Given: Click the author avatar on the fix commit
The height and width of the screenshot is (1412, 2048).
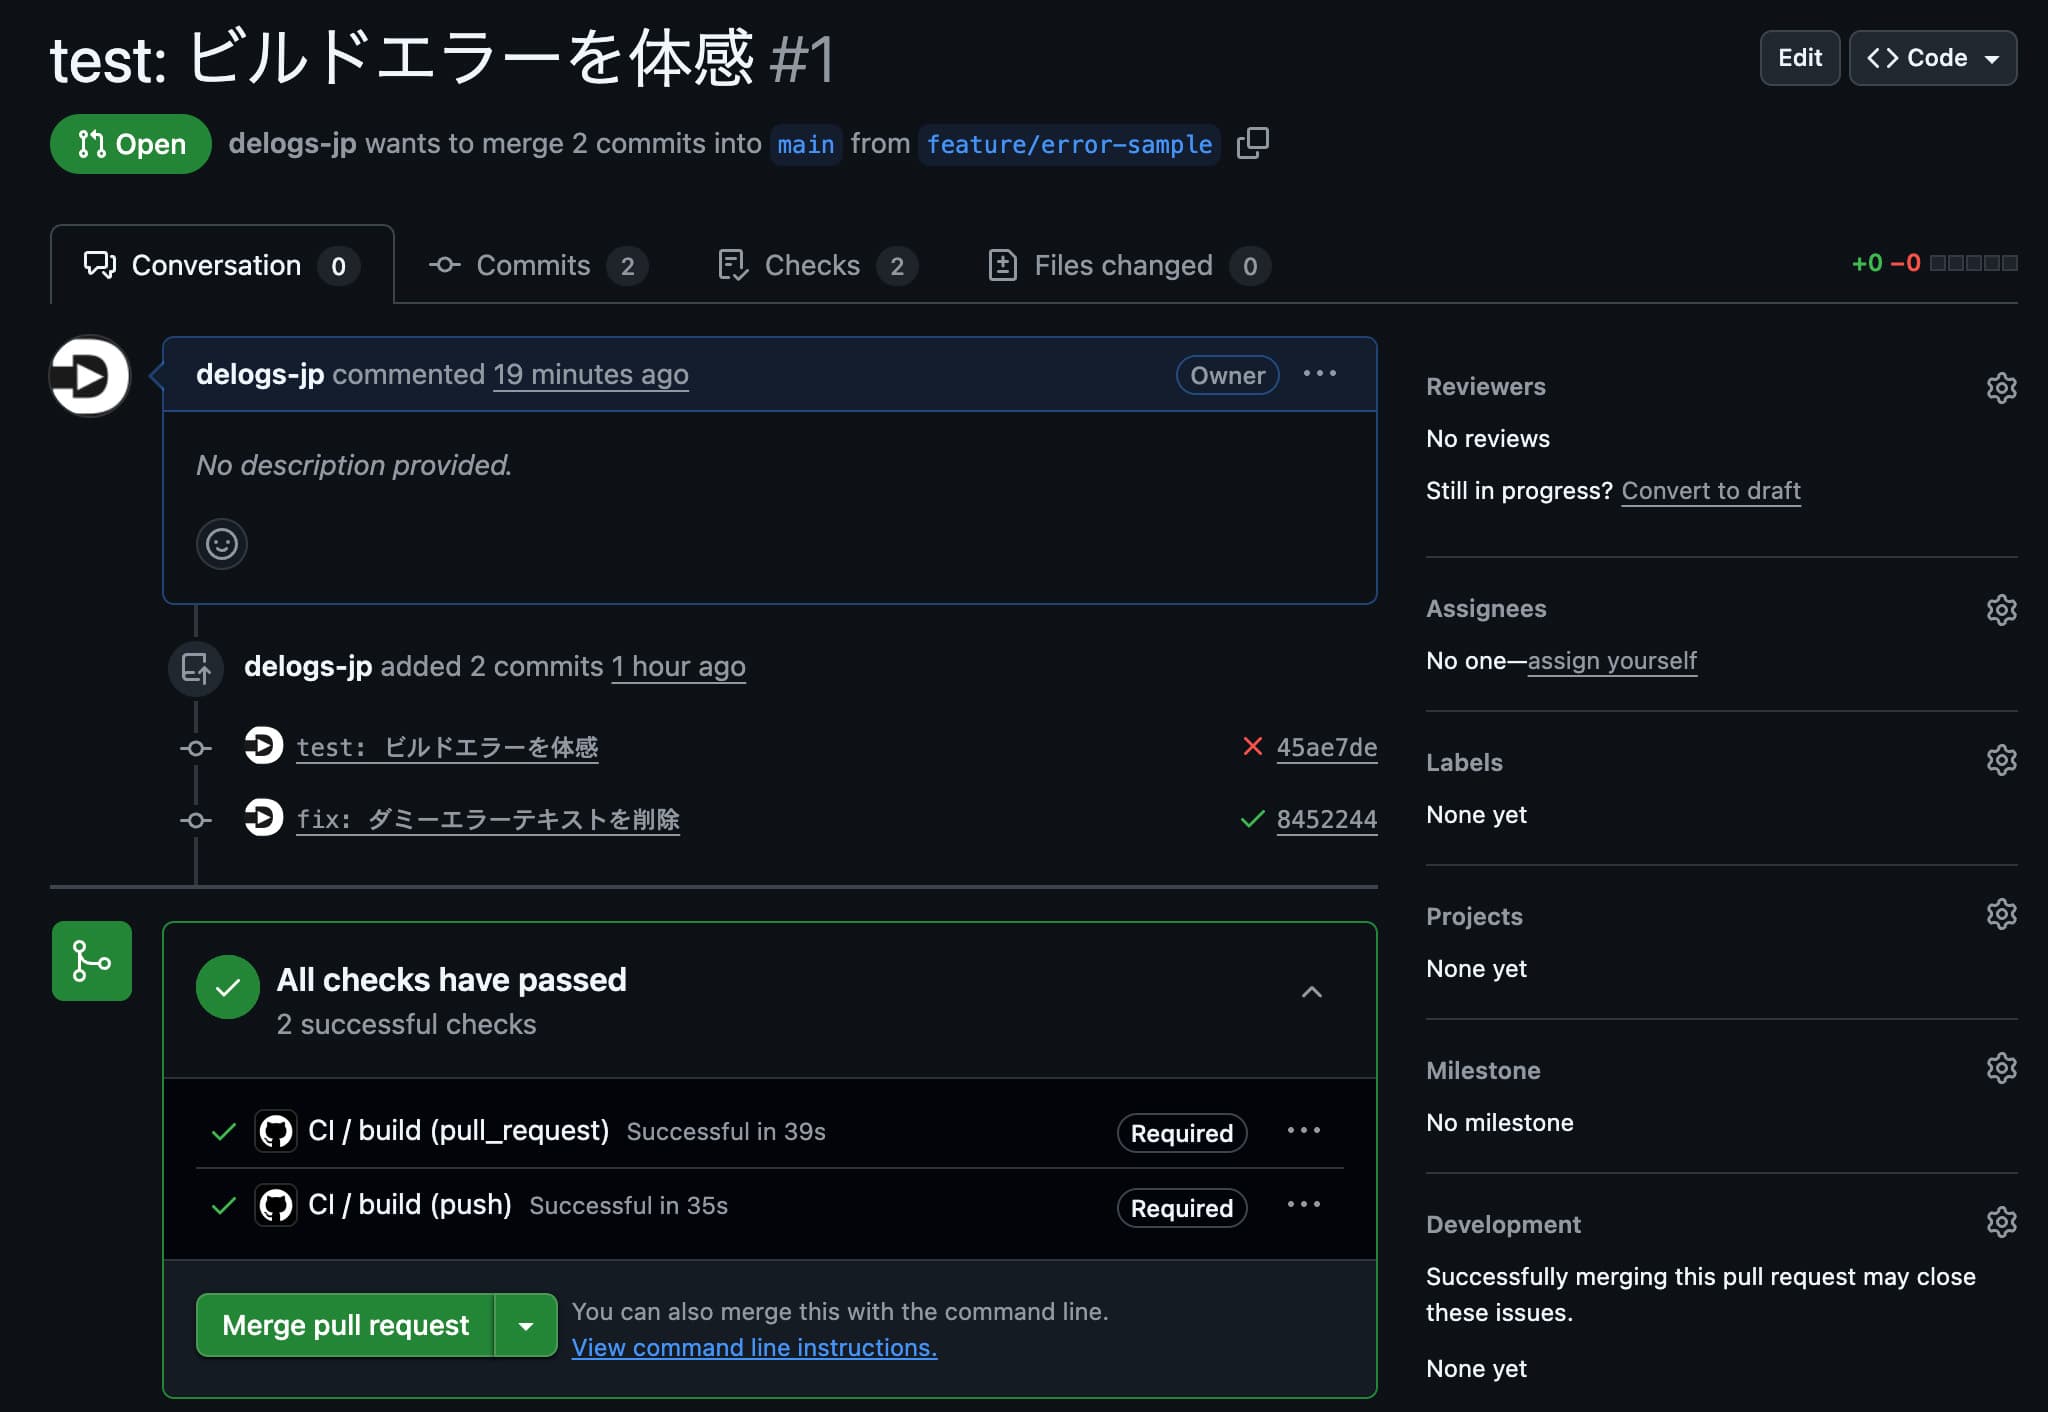Looking at the screenshot, I should pos(264,818).
